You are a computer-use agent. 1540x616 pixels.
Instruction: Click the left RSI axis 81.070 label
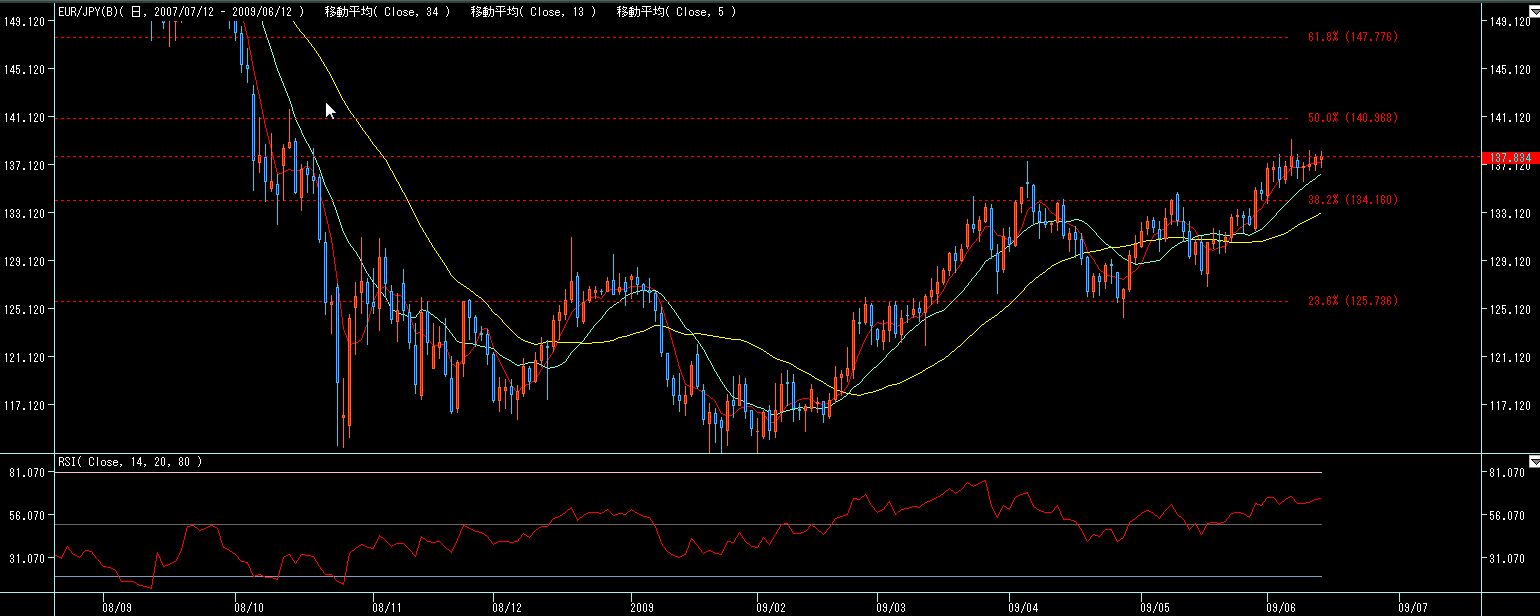click(x=28, y=472)
